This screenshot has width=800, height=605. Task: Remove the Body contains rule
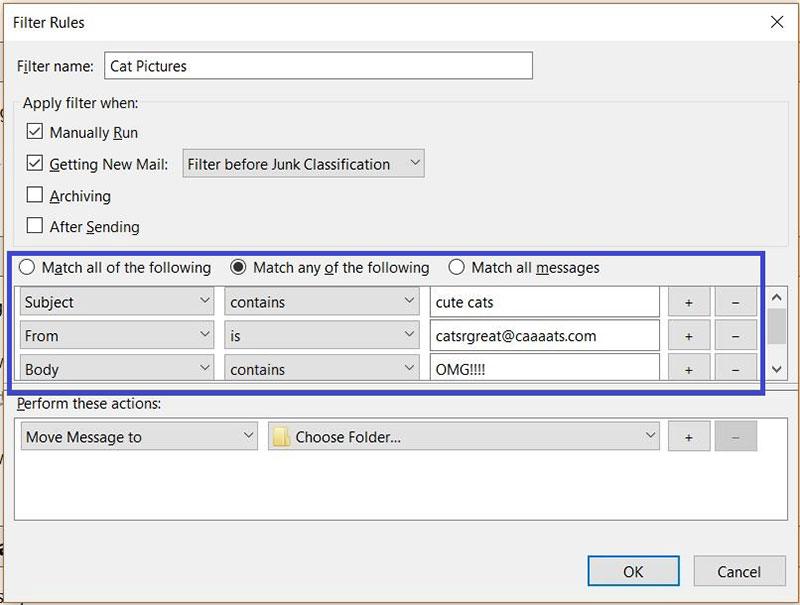tap(736, 368)
